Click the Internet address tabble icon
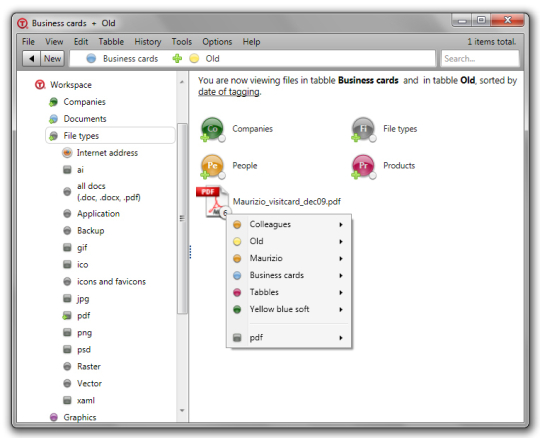 tap(67, 153)
